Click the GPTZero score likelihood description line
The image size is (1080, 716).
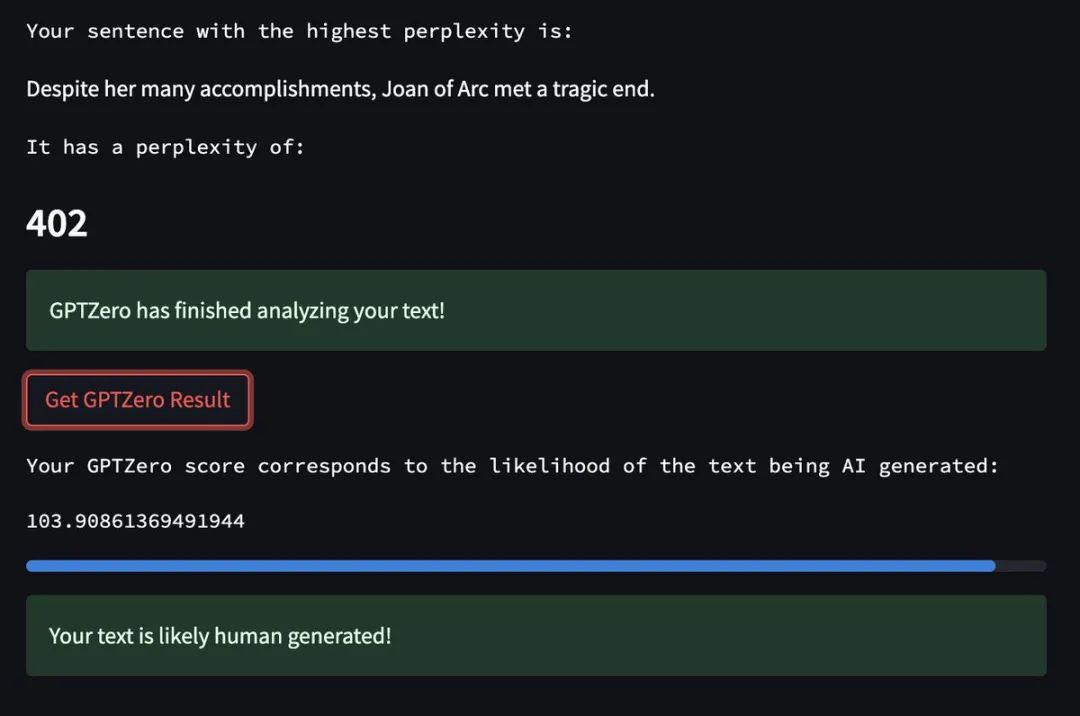(512, 467)
